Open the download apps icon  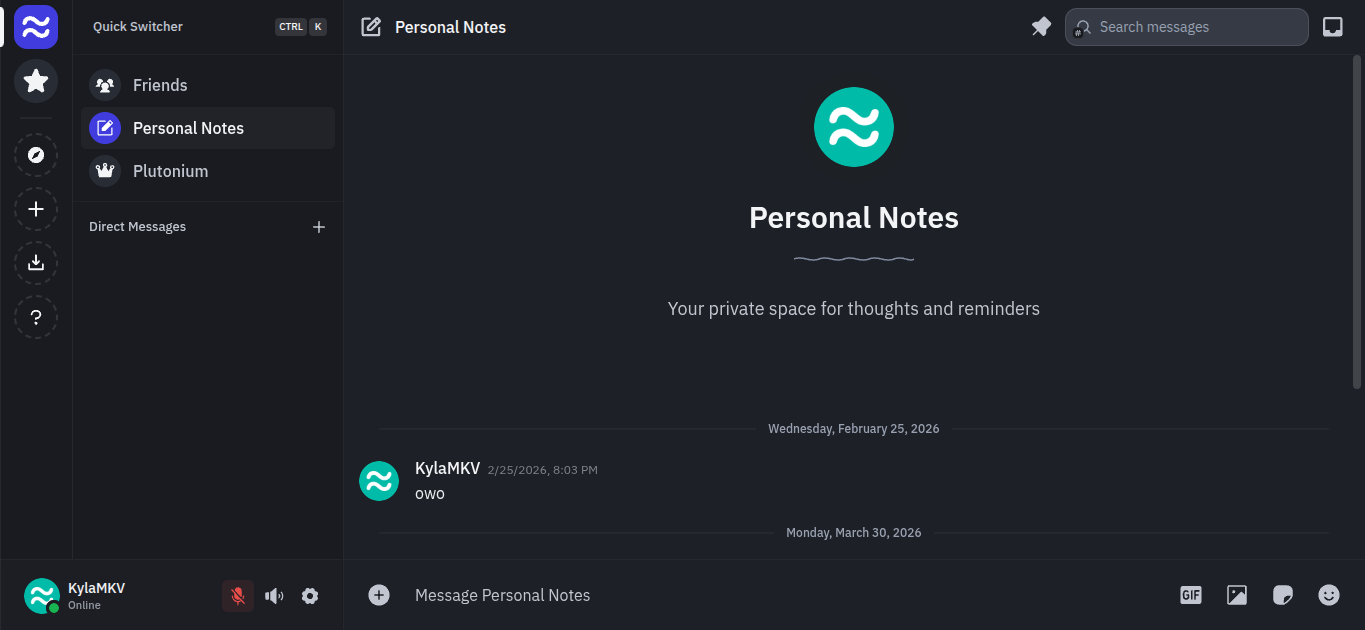[36, 263]
